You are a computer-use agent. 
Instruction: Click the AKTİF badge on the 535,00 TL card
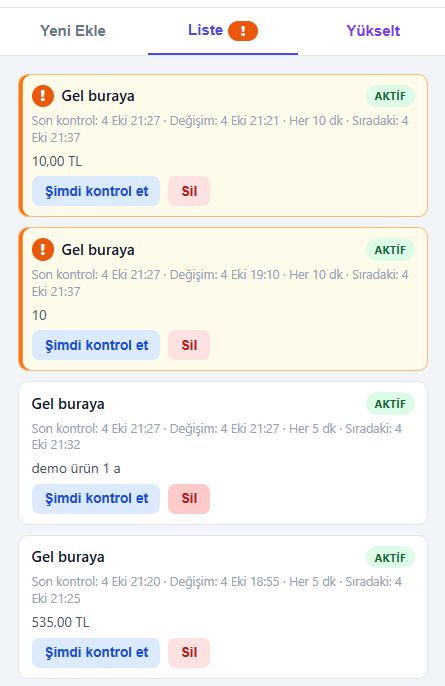click(390, 557)
